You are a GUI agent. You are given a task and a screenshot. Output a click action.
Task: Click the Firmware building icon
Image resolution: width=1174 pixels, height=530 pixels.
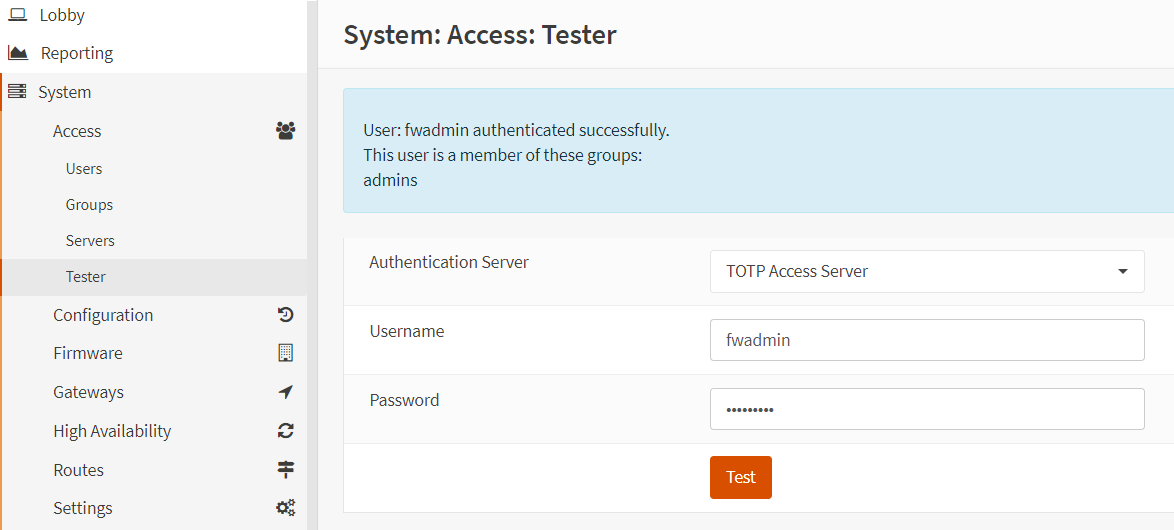[285, 353]
